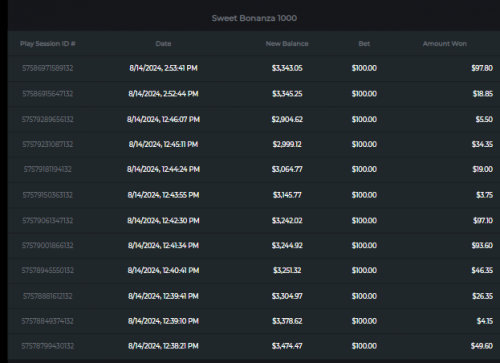Click the $100.00 bet in the 12:39:10 PM row
Viewport: 500px width, 363px height.
click(364, 321)
